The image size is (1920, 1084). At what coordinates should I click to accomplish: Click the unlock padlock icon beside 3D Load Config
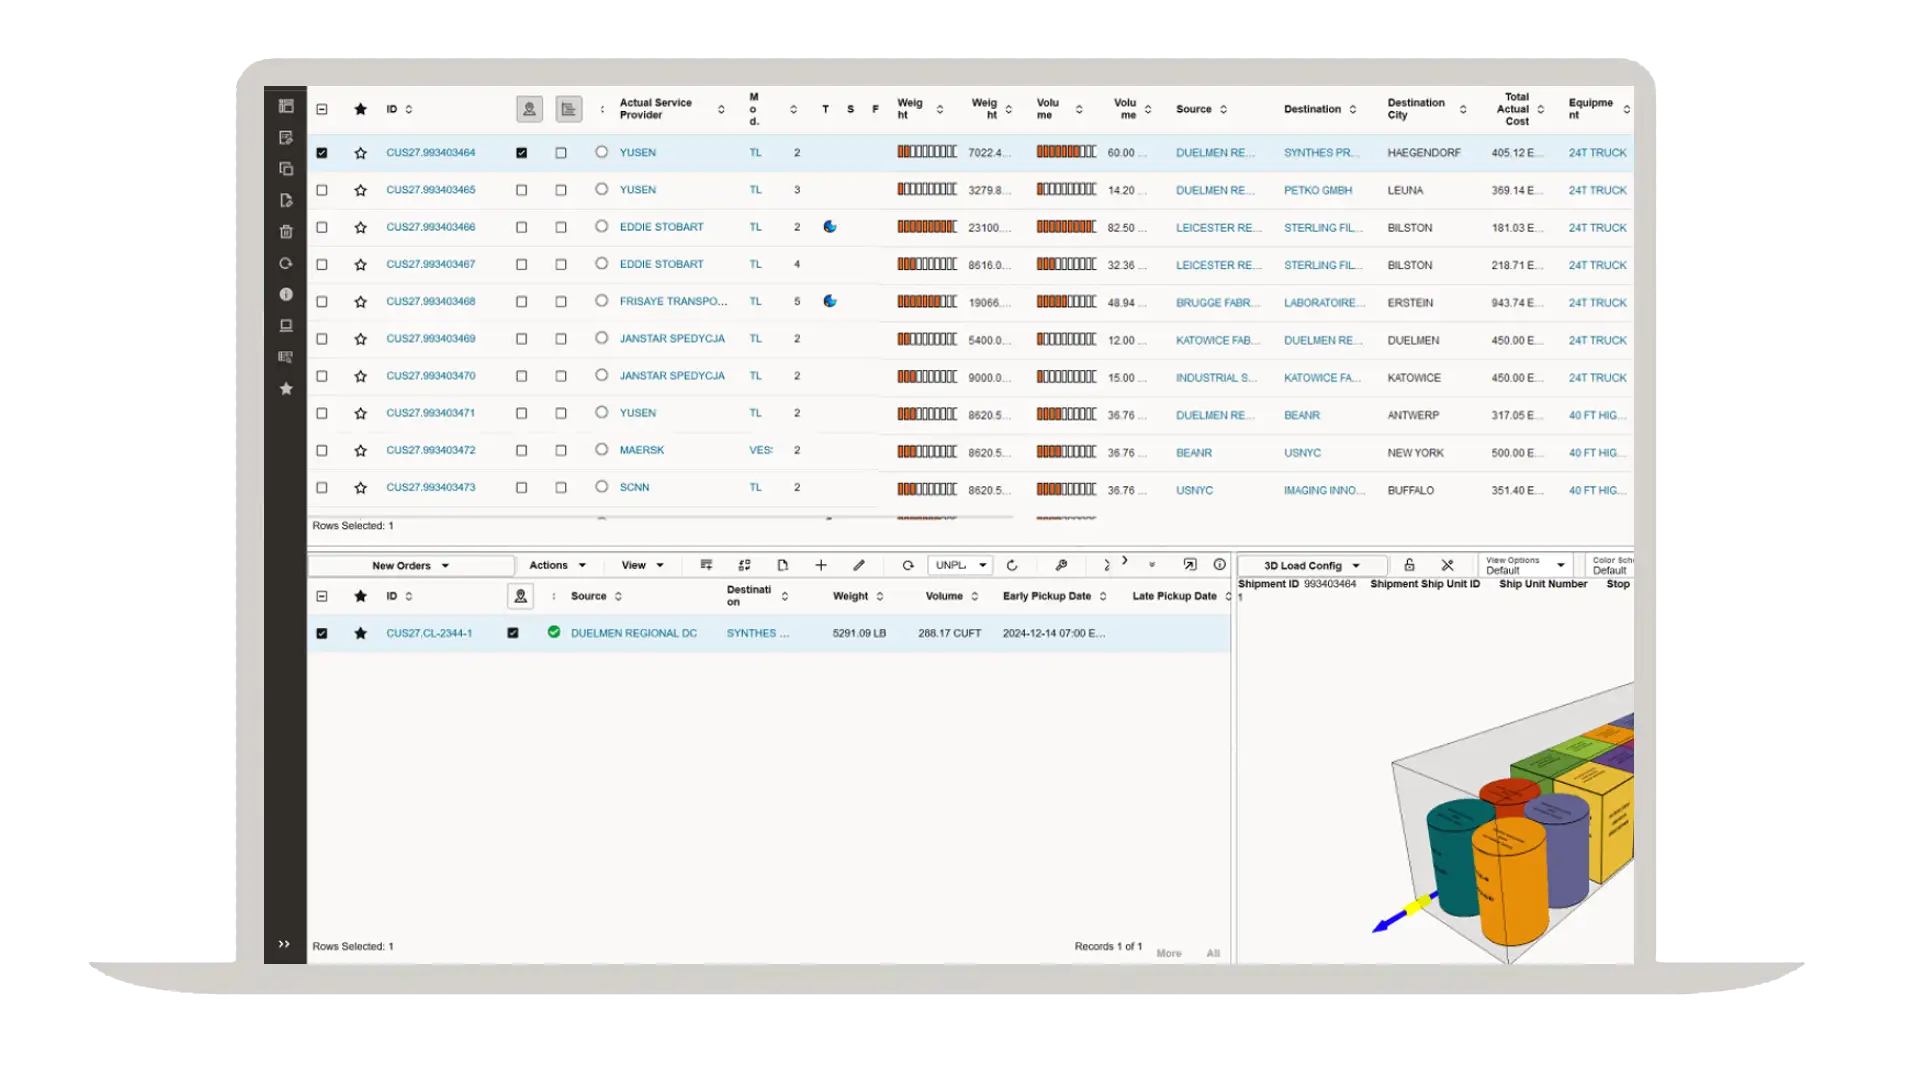(1409, 566)
